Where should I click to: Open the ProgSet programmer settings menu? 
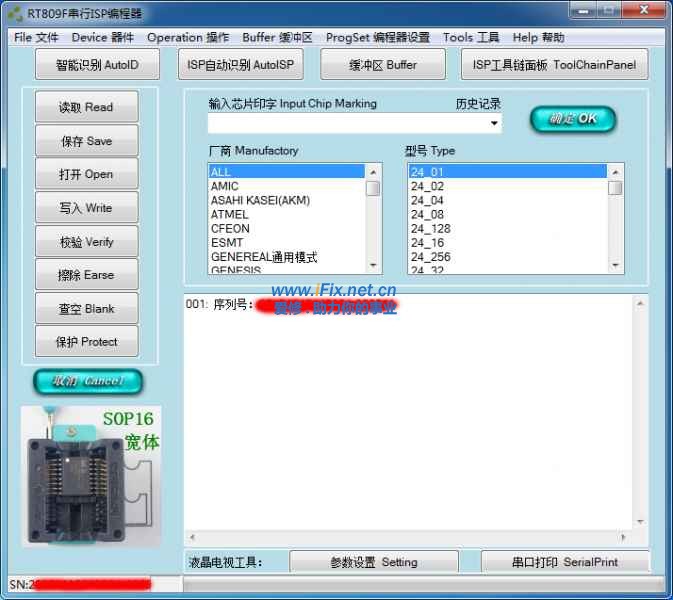377,38
